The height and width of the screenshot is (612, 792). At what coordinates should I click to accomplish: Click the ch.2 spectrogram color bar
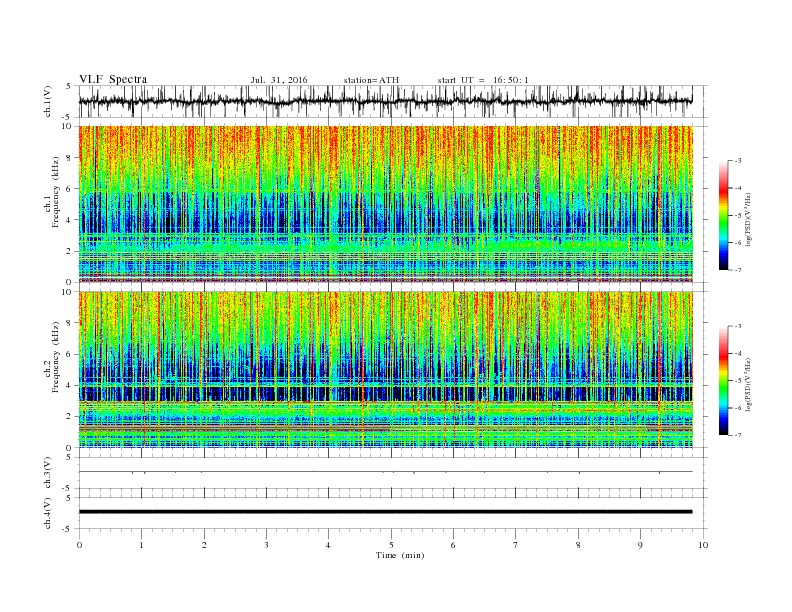pos(723,380)
